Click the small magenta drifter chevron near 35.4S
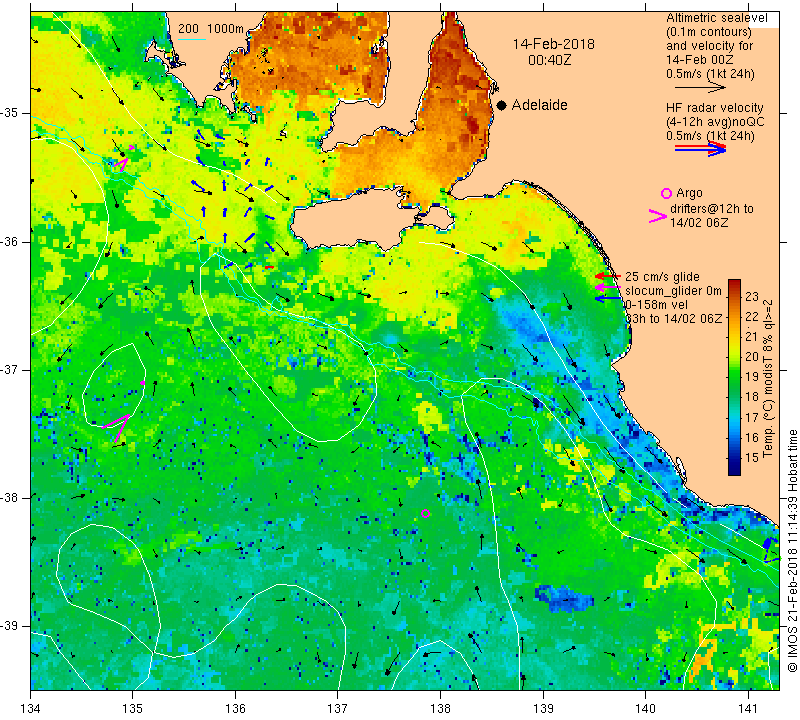Screen dimensions: 800x720 point(121,164)
